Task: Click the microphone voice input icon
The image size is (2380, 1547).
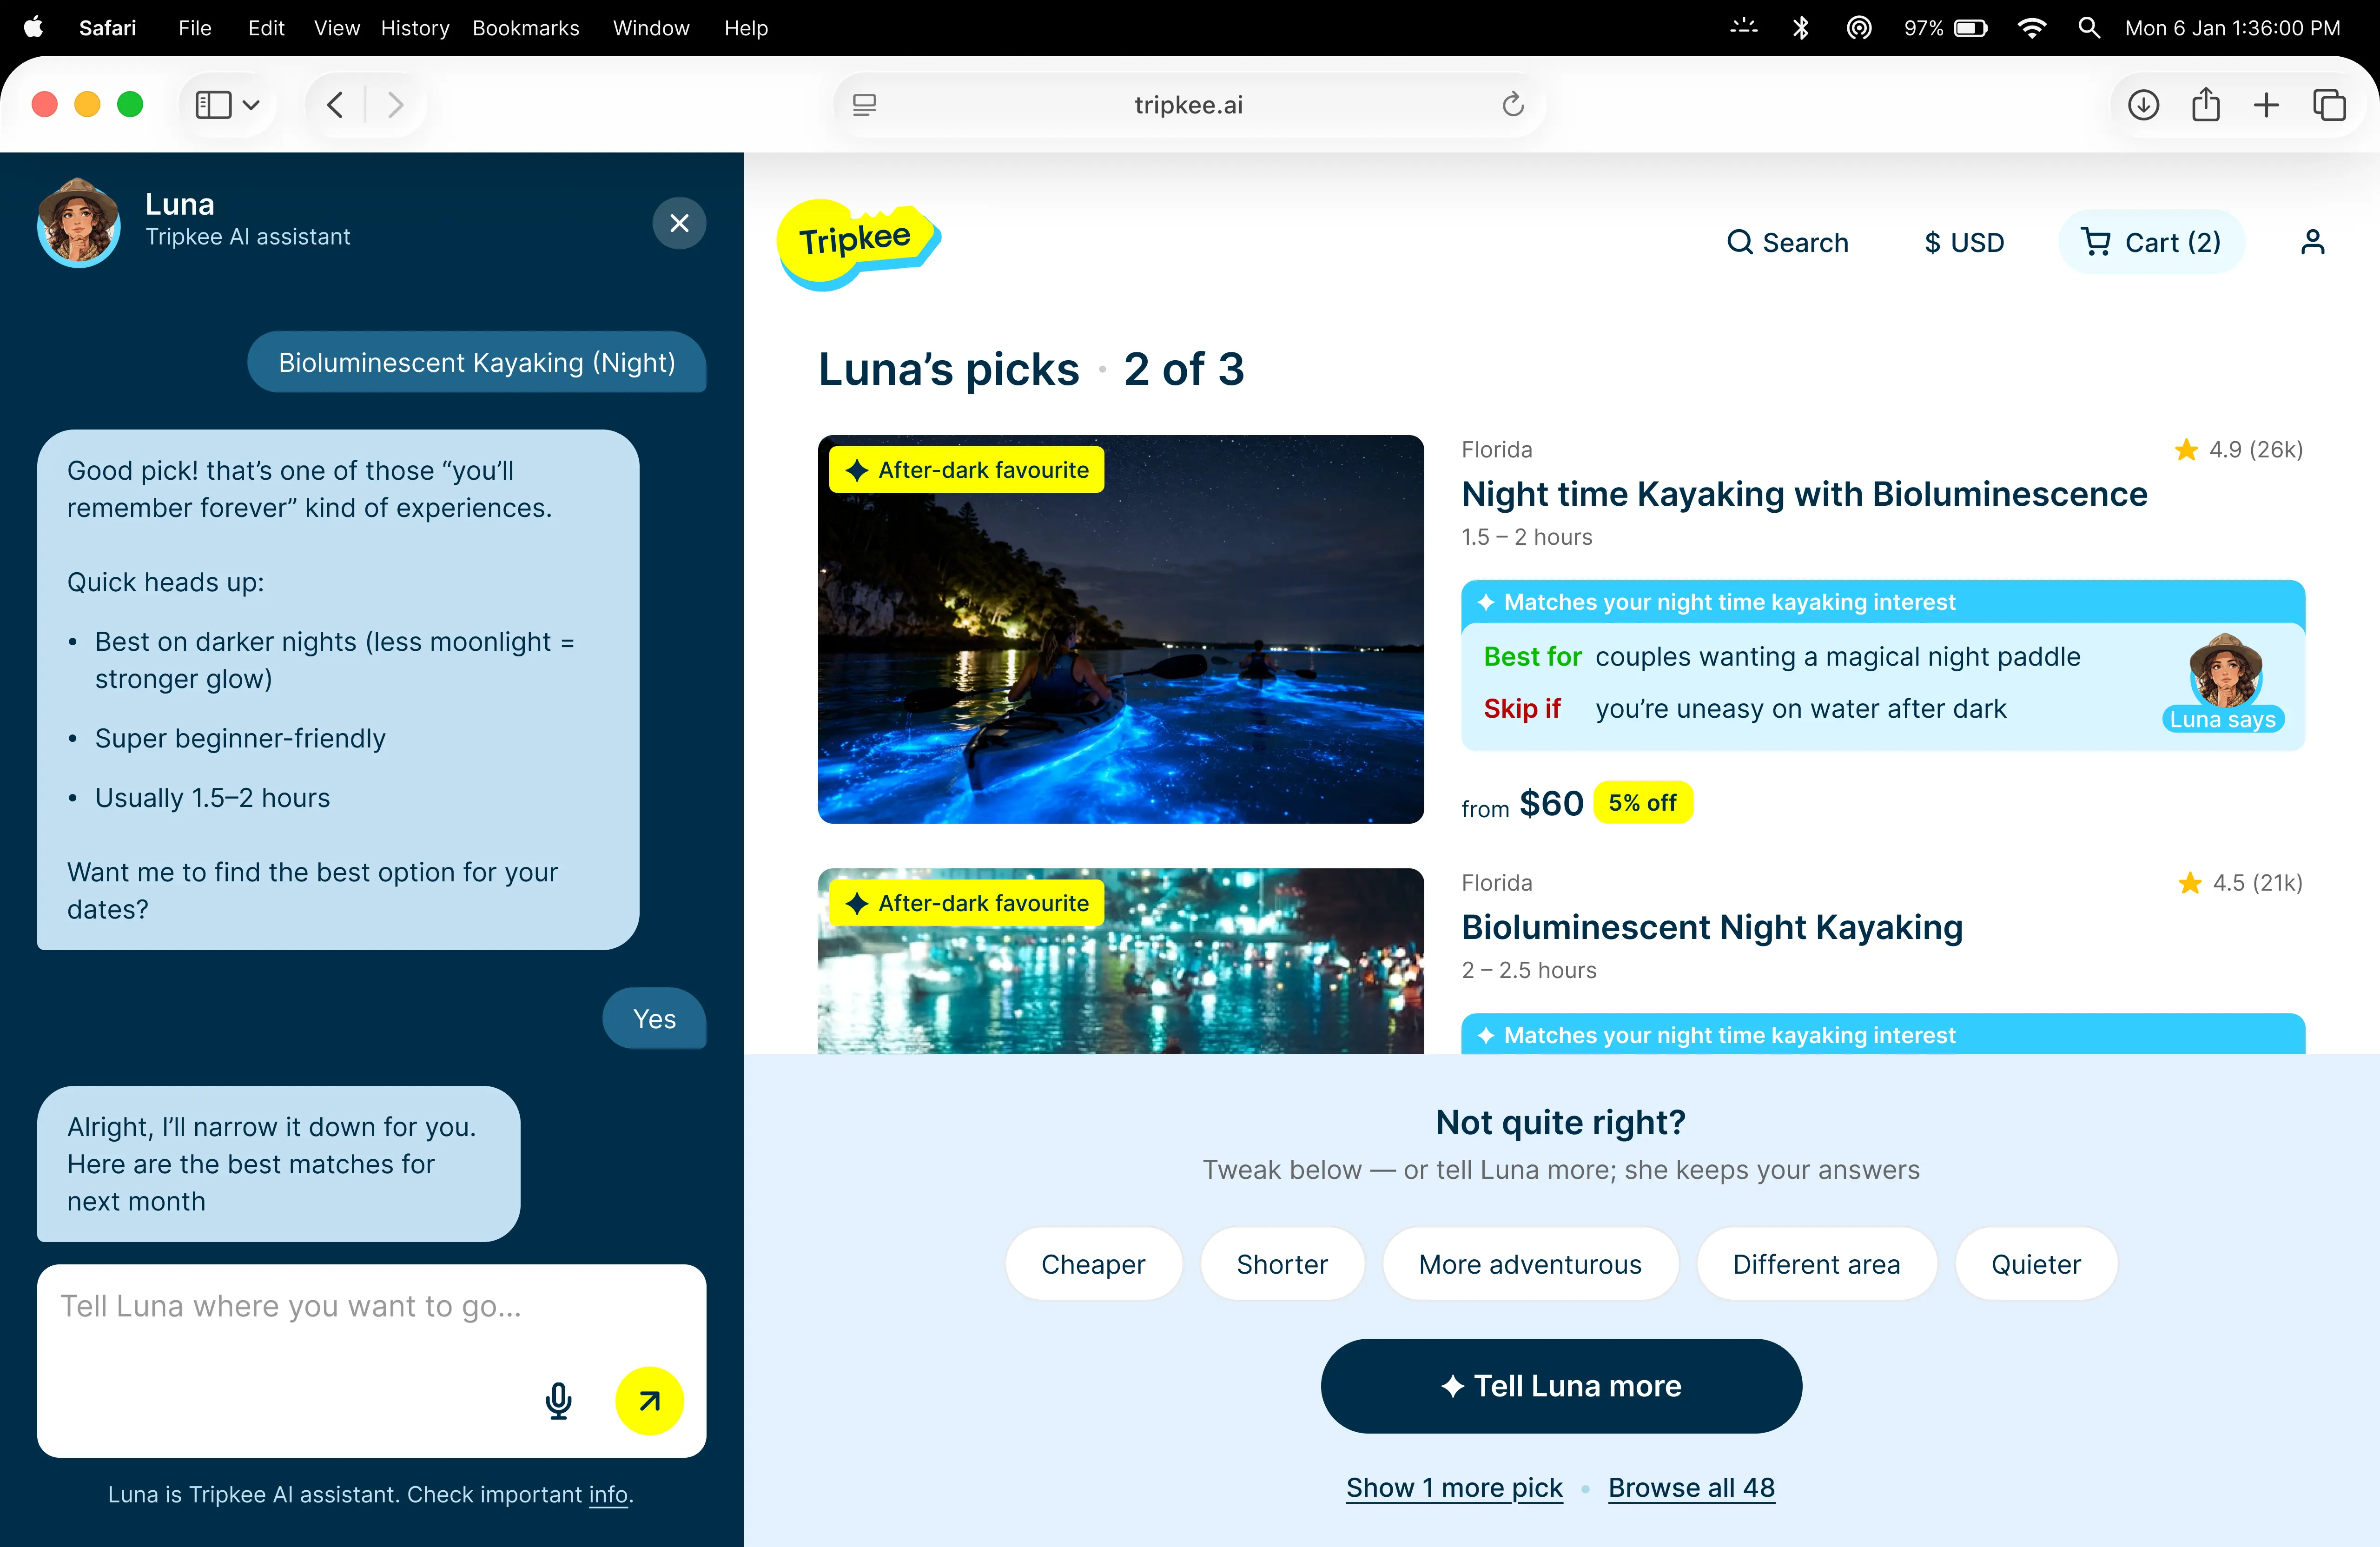Action: (558, 1400)
